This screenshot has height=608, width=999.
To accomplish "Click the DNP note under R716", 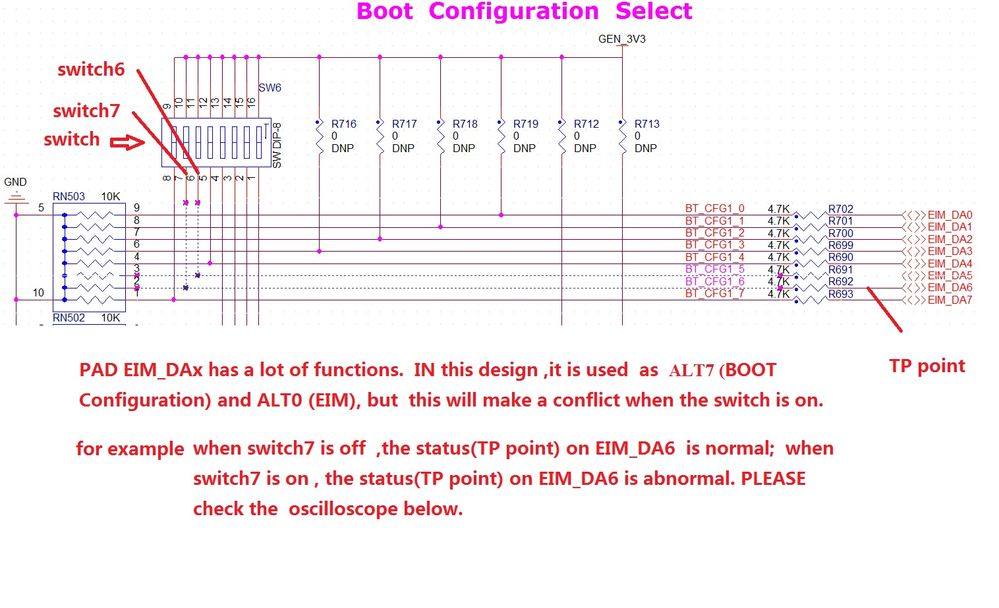I will point(342,148).
